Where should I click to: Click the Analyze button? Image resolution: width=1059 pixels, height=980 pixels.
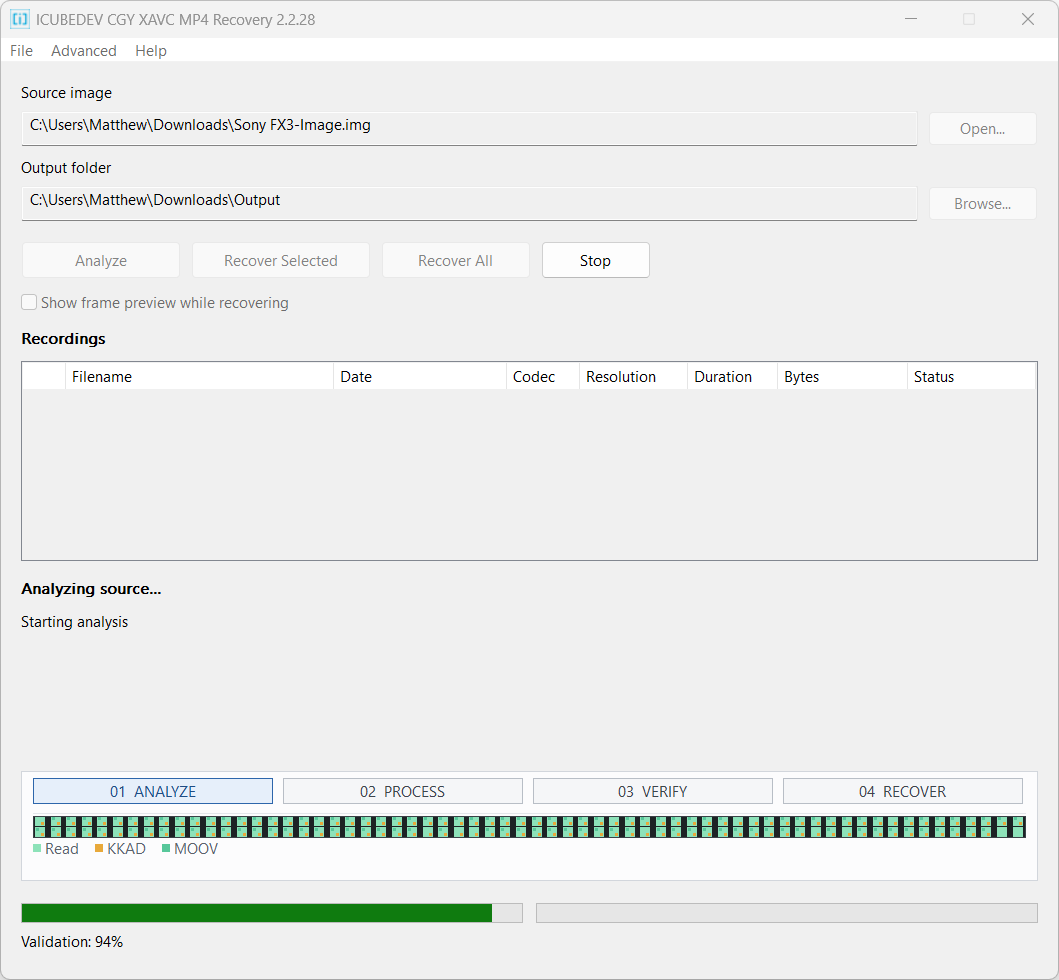(x=101, y=261)
